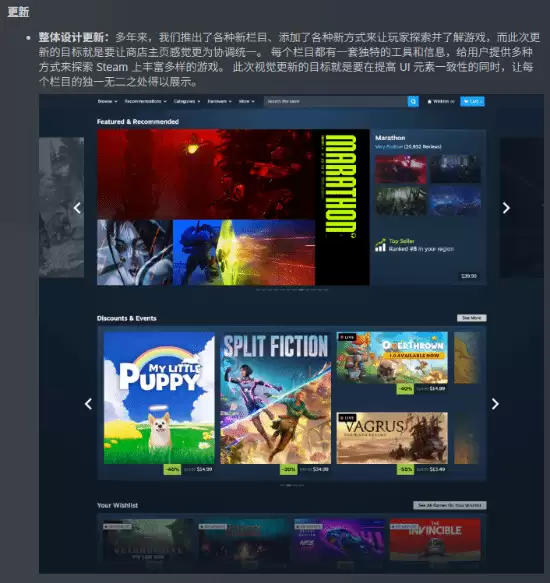The image size is (550, 583).
Task: Focus the Search the store field
Action: [x=336, y=102]
